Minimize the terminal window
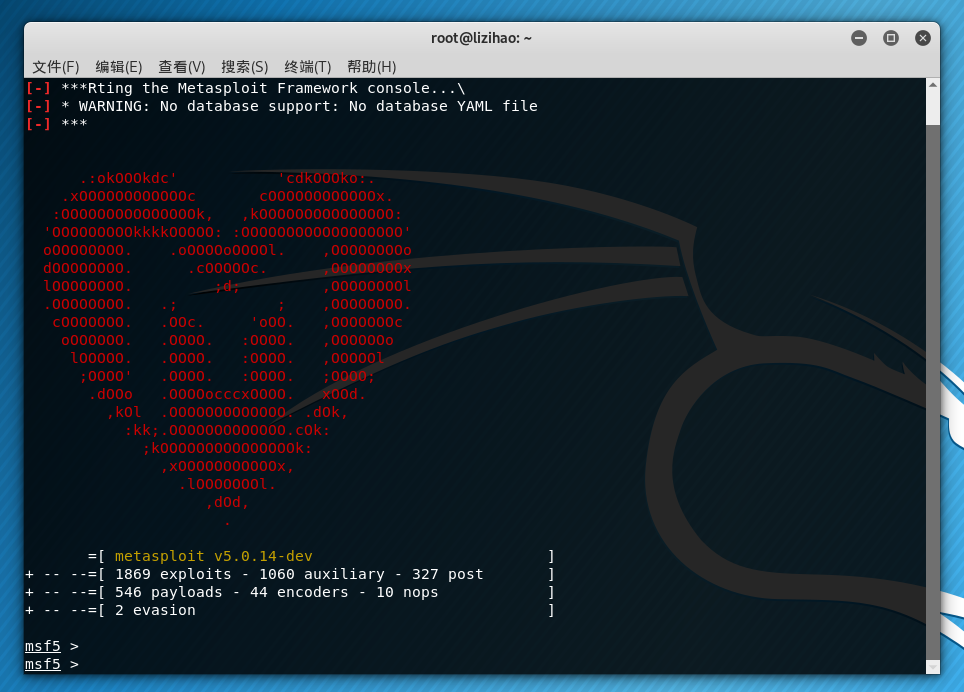The height and width of the screenshot is (692, 964). pos(859,38)
